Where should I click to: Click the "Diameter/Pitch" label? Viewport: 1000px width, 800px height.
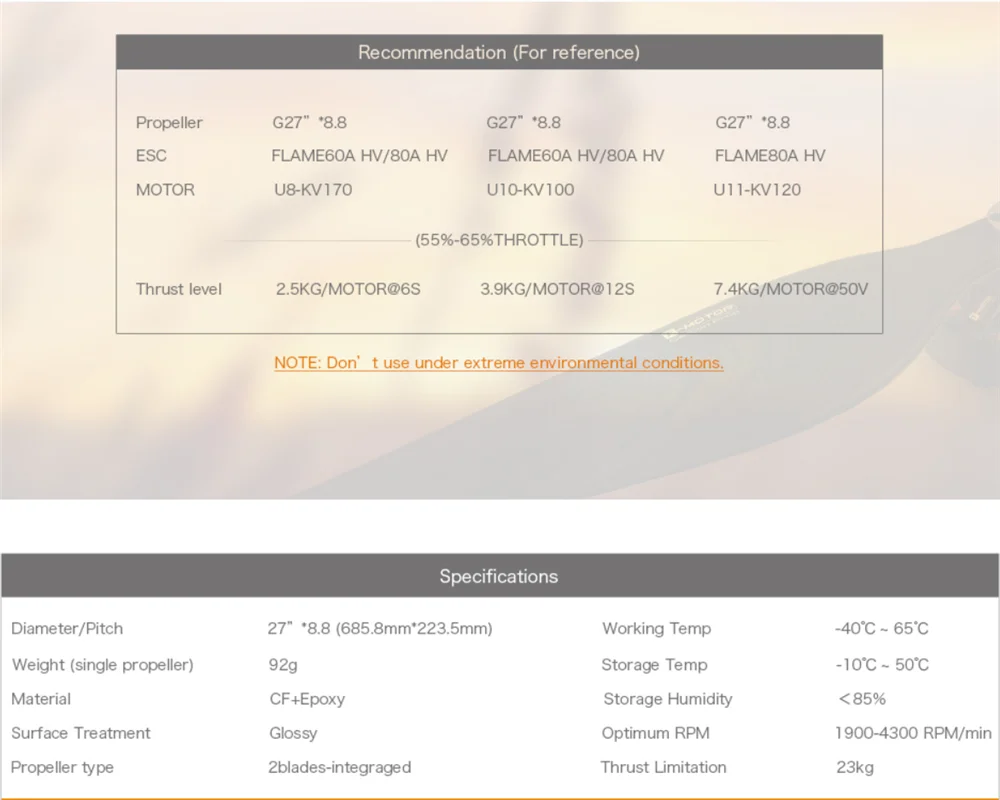[67, 628]
